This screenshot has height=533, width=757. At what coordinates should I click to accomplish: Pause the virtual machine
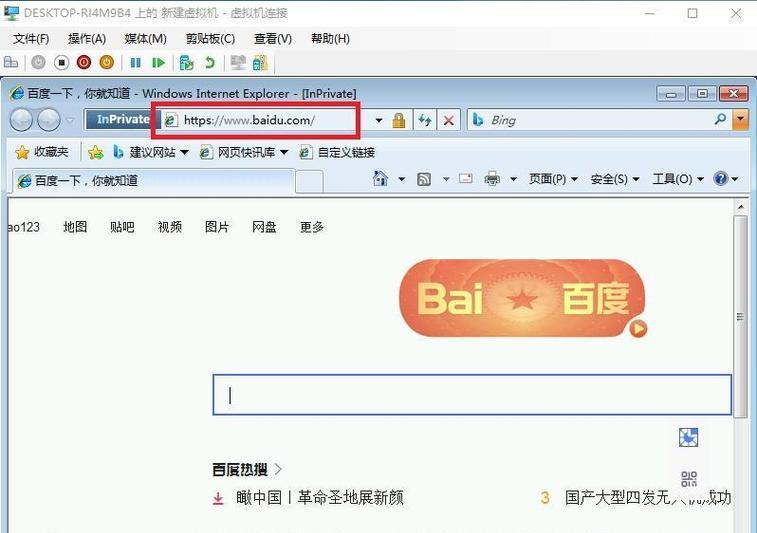coord(136,63)
